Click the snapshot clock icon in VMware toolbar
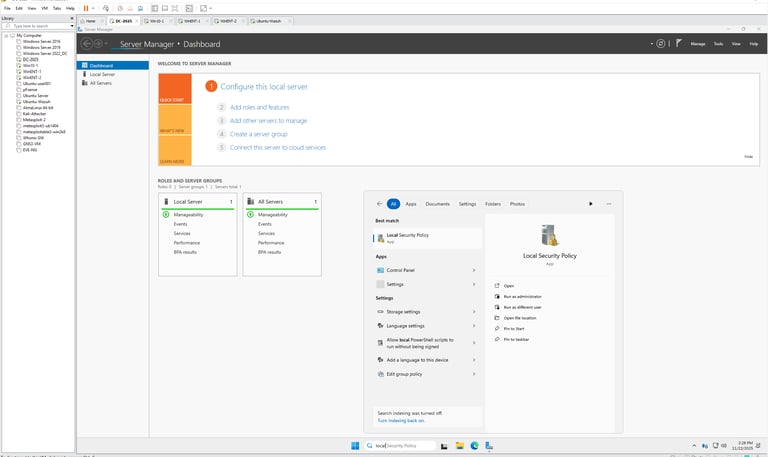The height and width of the screenshot is (457, 768). click(120, 8)
